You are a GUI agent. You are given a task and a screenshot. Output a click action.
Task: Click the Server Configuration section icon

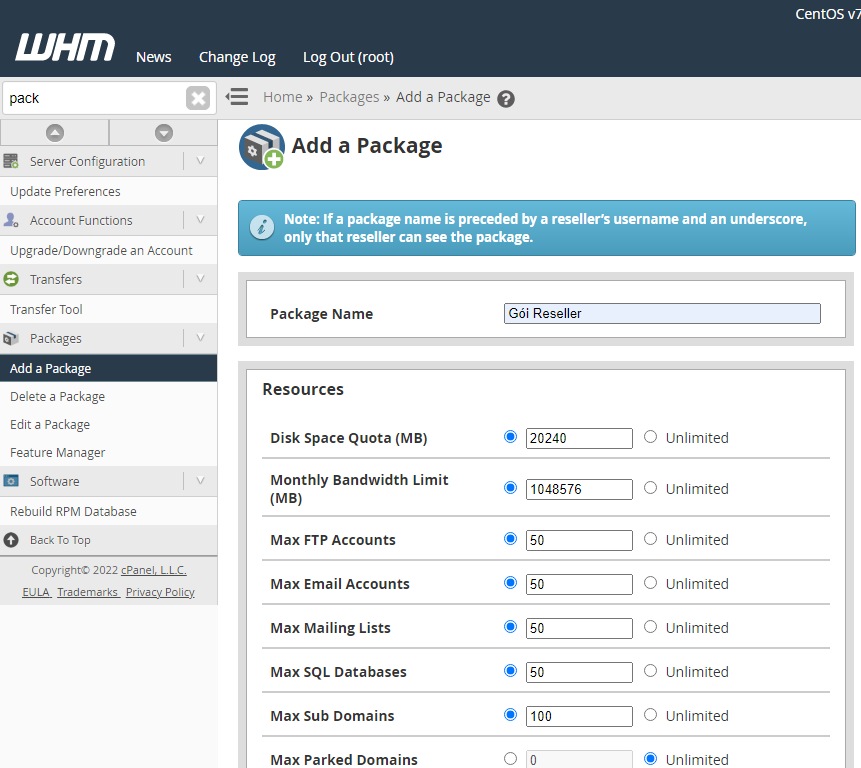[x=11, y=161]
